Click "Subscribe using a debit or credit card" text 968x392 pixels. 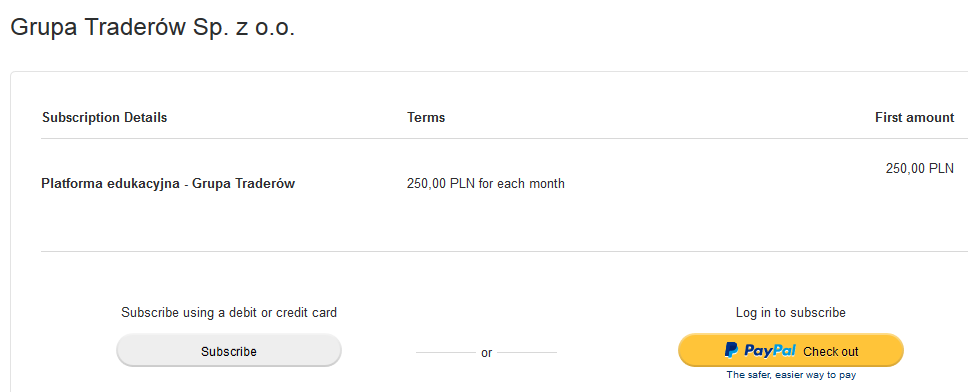coord(229,312)
